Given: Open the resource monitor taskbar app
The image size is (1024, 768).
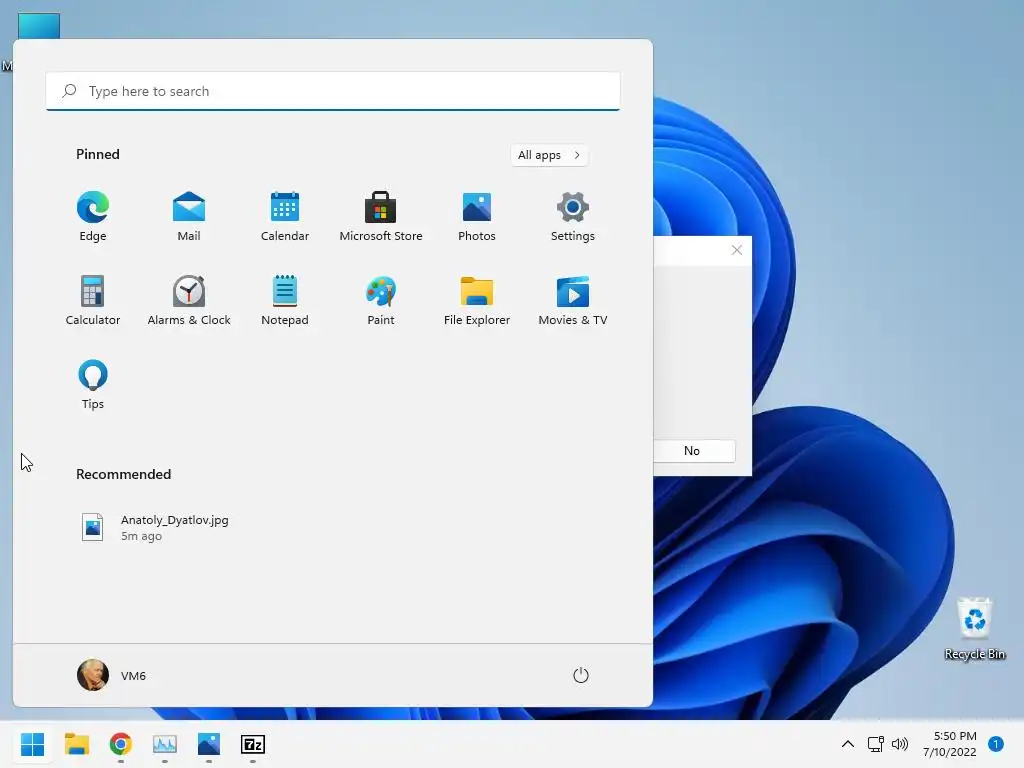Looking at the screenshot, I should click(x=165, y=744).
